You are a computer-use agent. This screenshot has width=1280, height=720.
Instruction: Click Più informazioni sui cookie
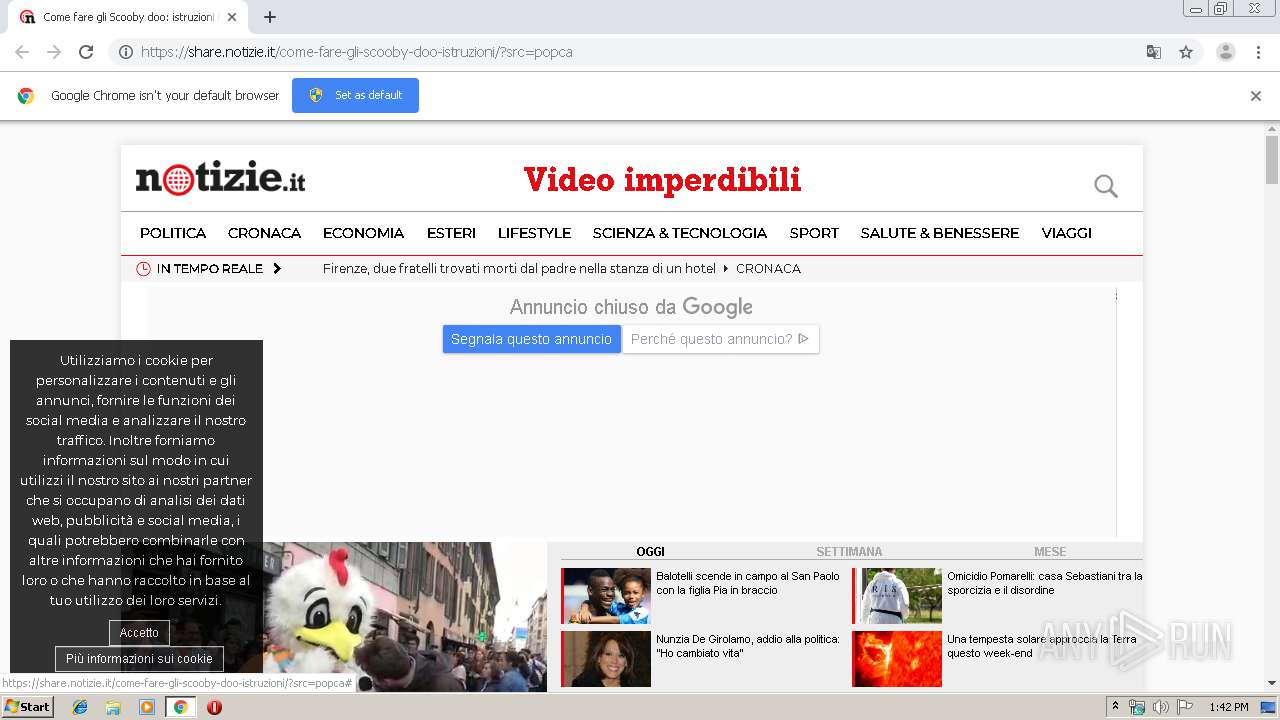[x=139, y=659]
